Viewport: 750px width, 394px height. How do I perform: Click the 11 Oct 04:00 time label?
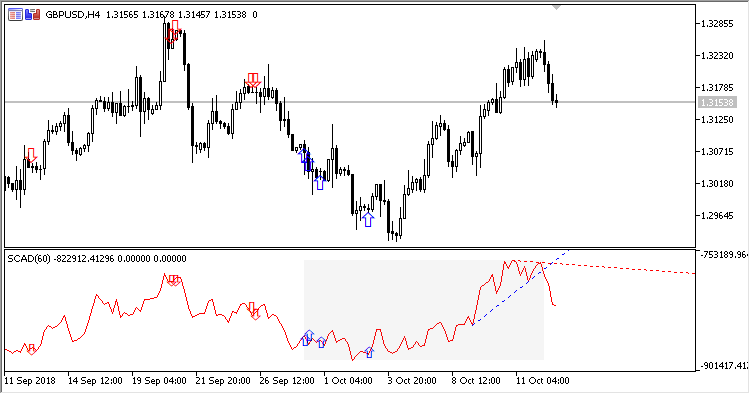tap(542, 381)
